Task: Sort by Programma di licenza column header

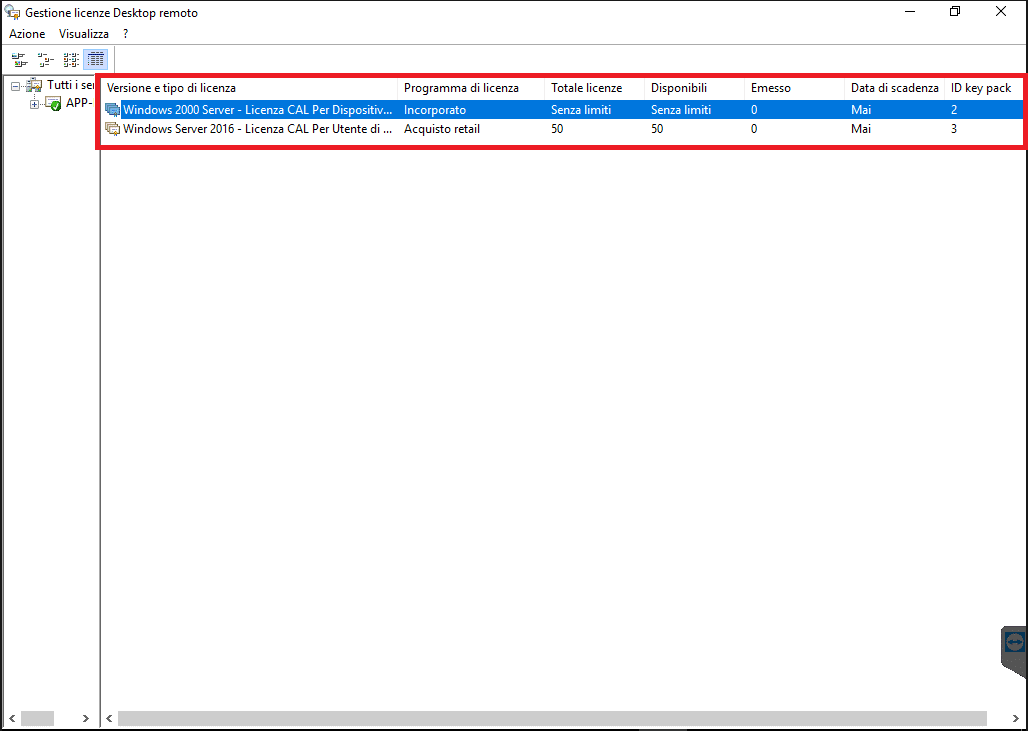Action: [x=471, y=88]
